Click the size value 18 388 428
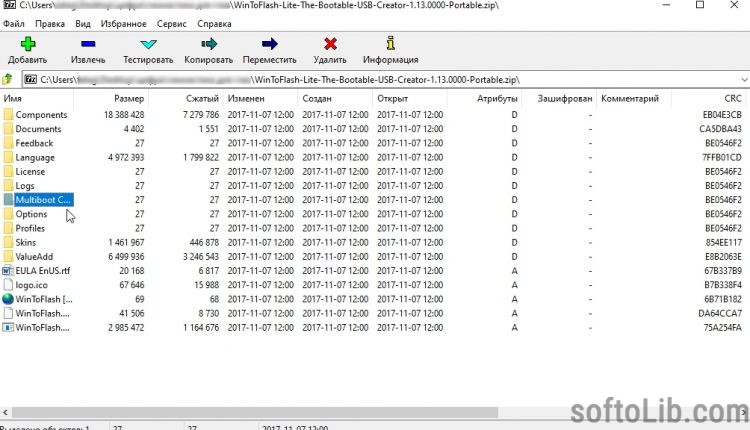Image resolution: width=750 pixels, height=430 pixels. click(x=124, y=115)
